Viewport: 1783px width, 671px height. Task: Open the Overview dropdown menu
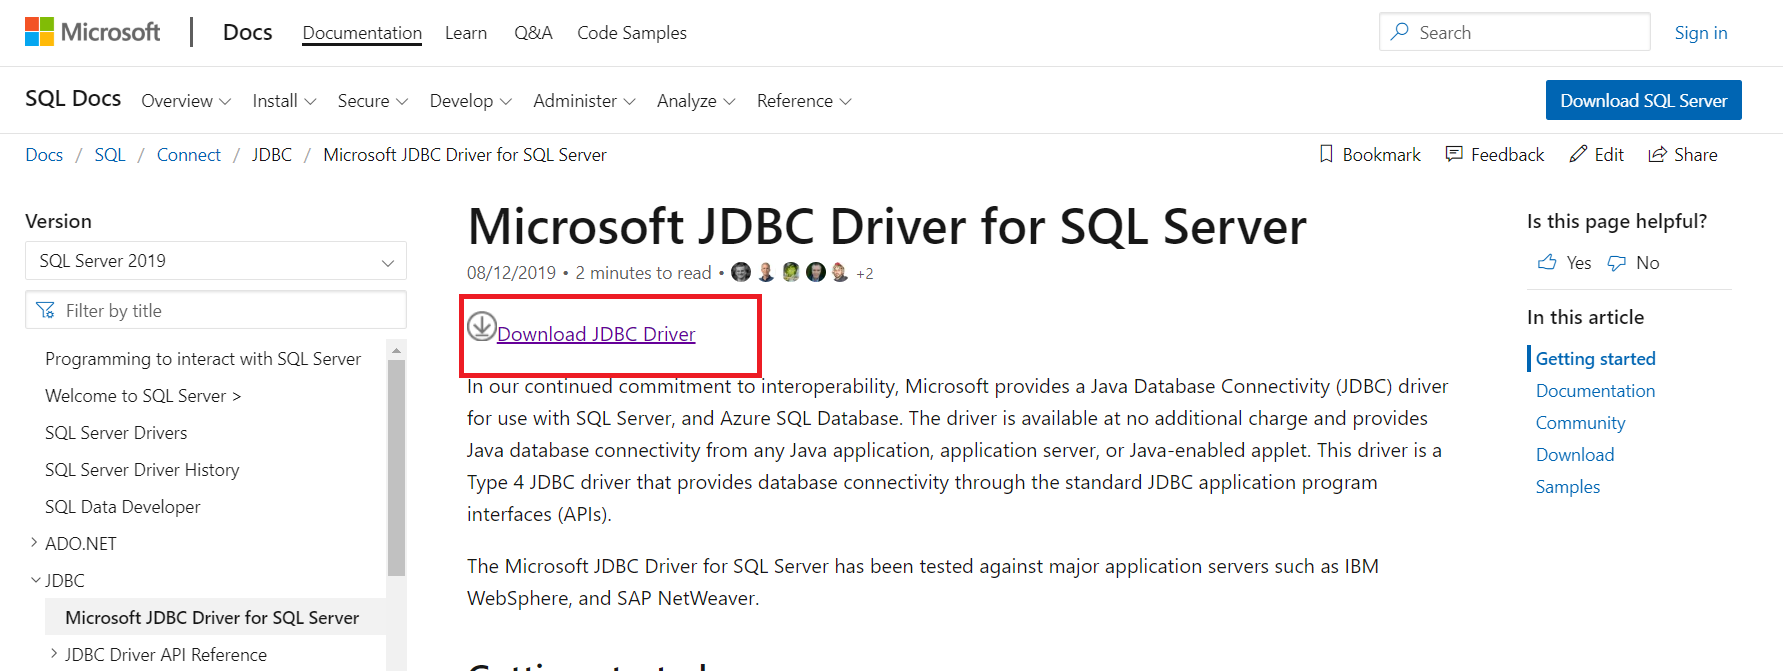(186, 101)
